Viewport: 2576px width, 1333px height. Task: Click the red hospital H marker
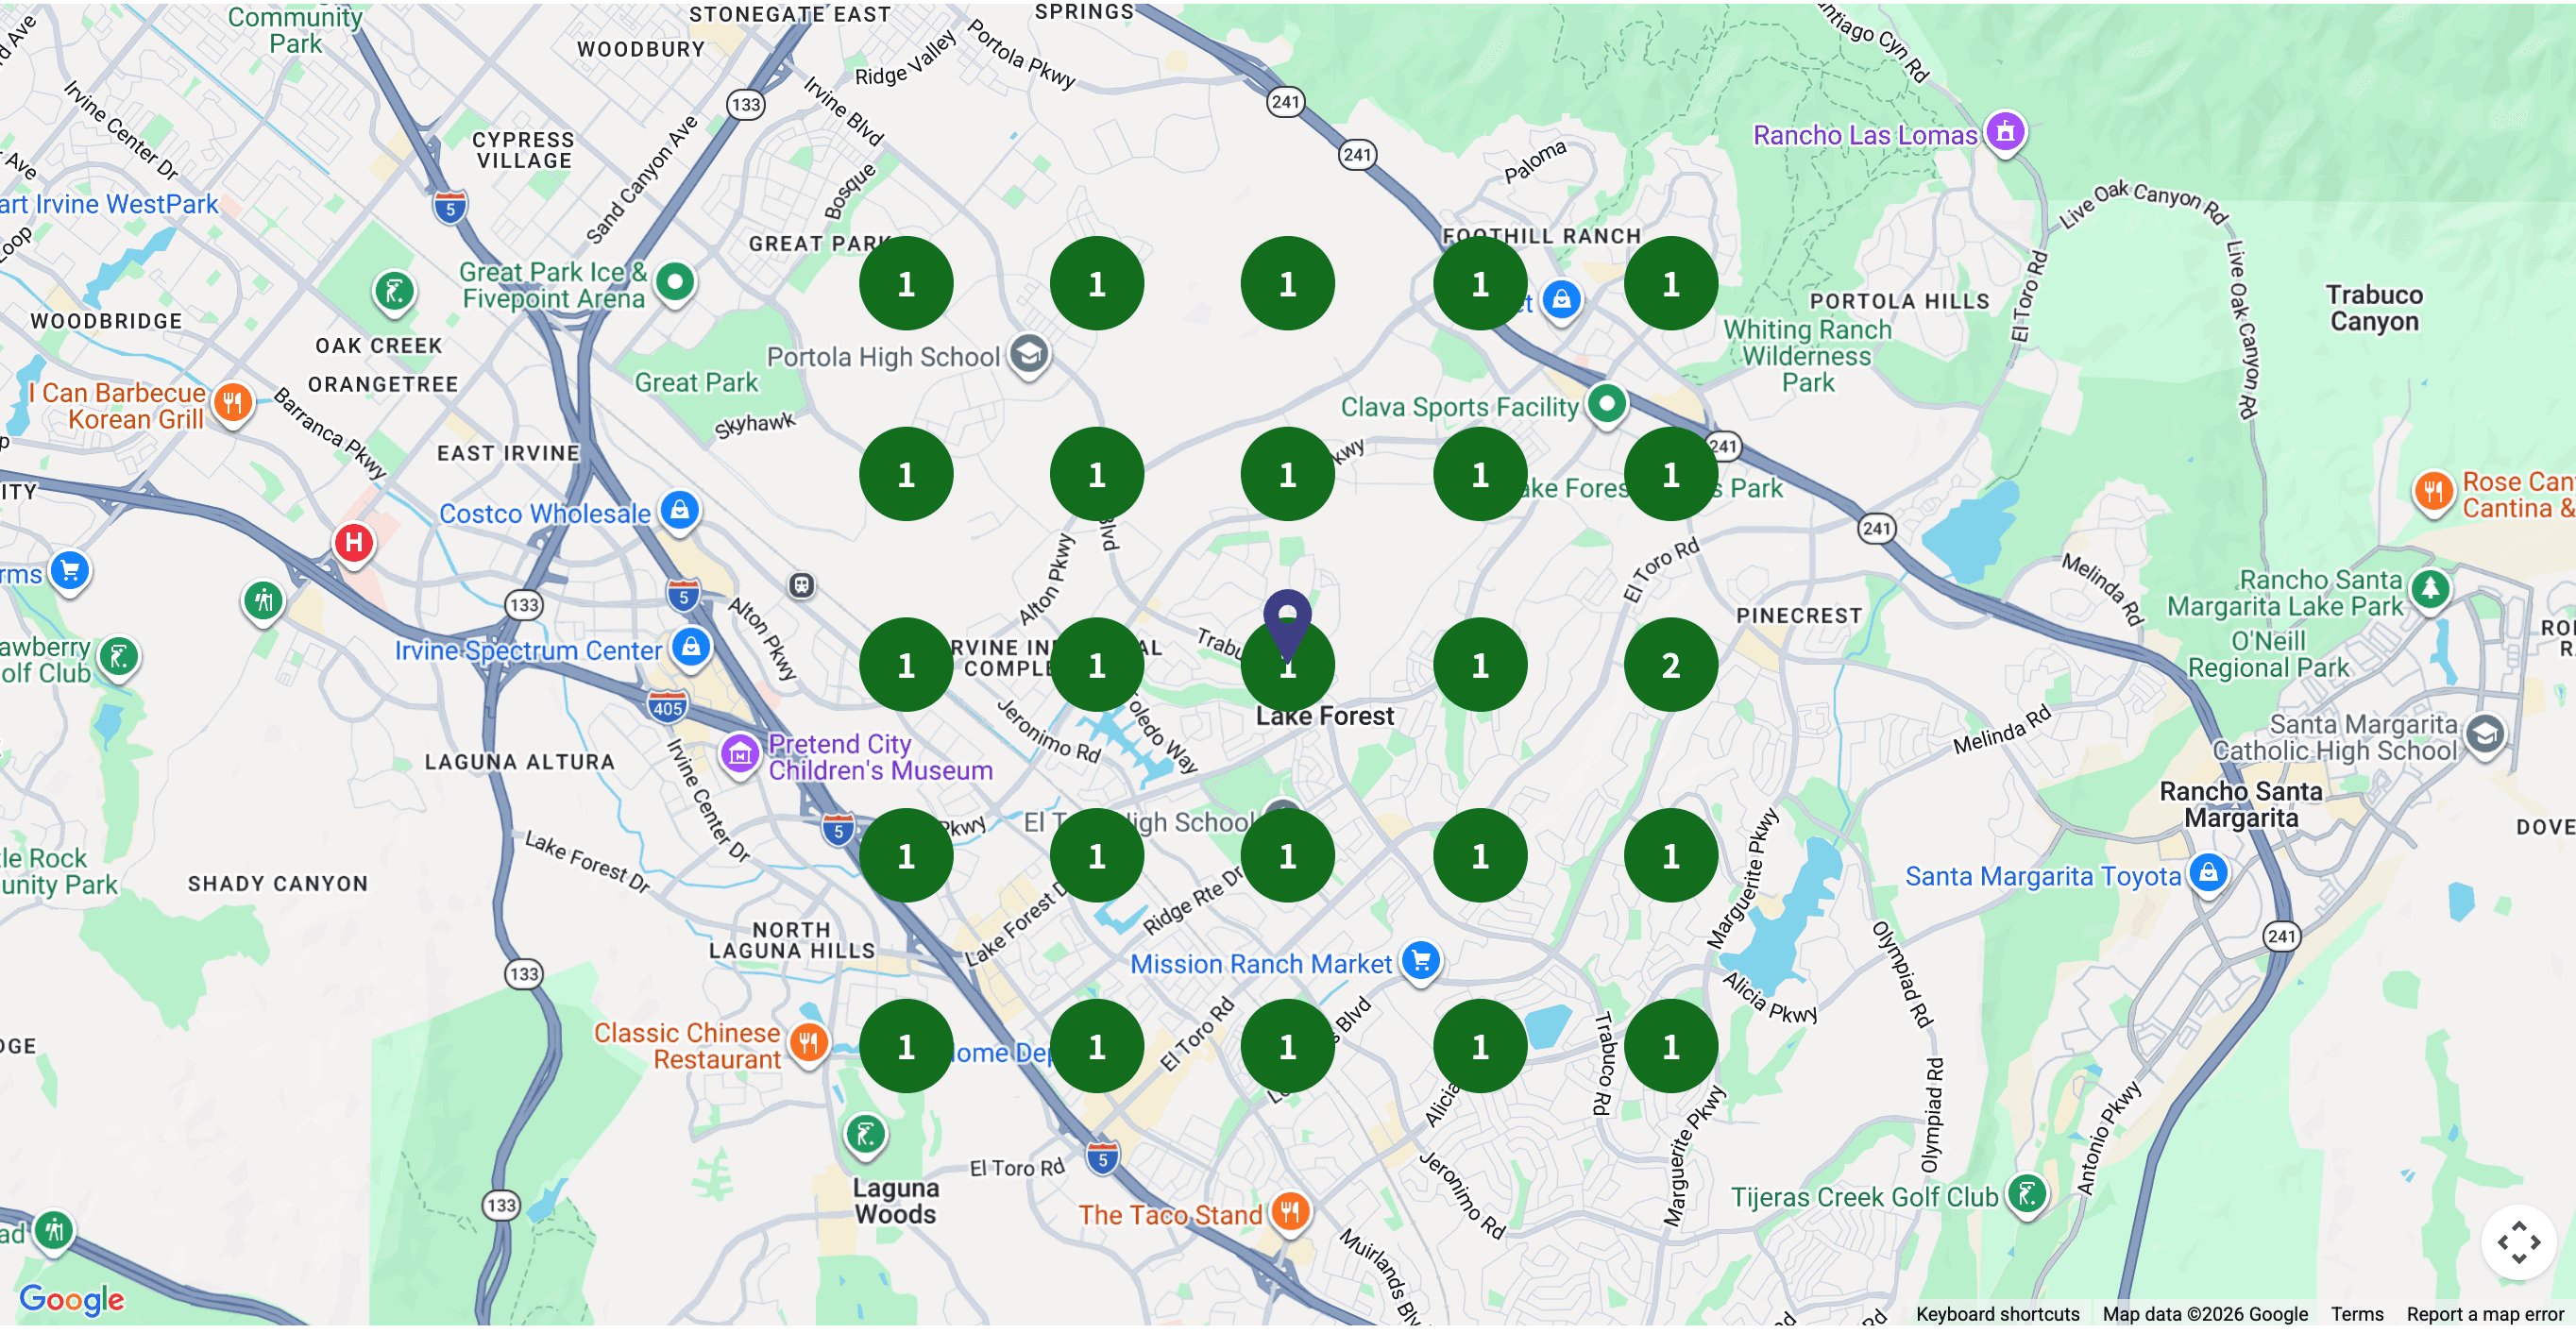pyautogui.click(x=353, y=544)
